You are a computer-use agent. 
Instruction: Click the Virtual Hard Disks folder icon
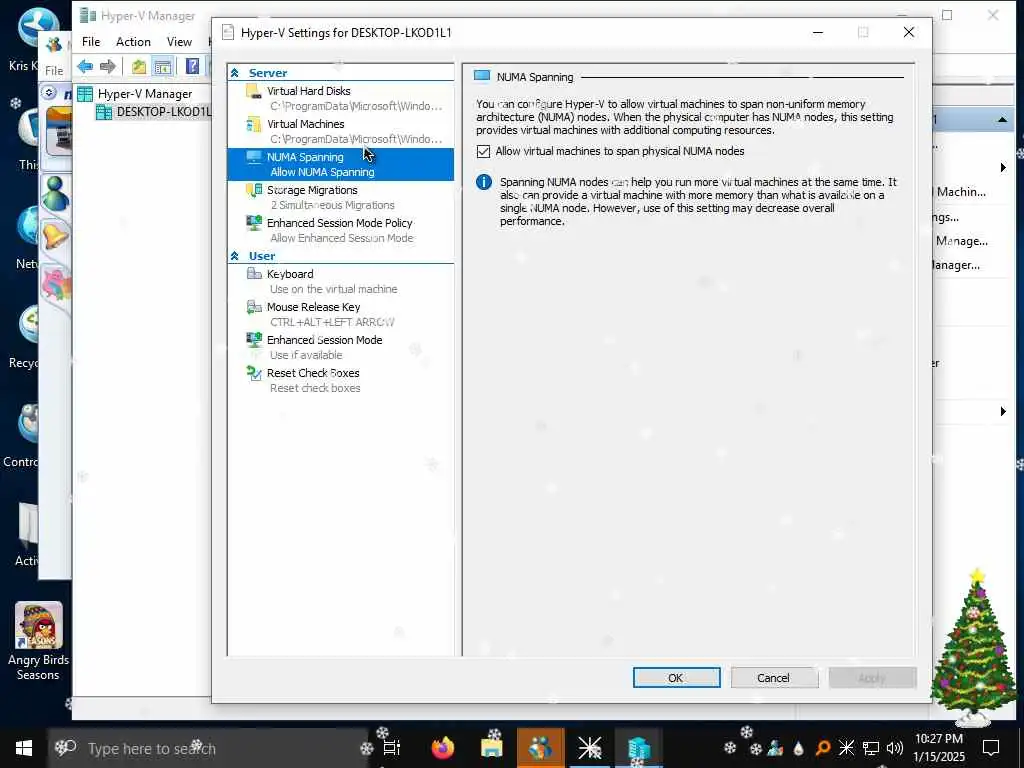(x=253, y=91)
